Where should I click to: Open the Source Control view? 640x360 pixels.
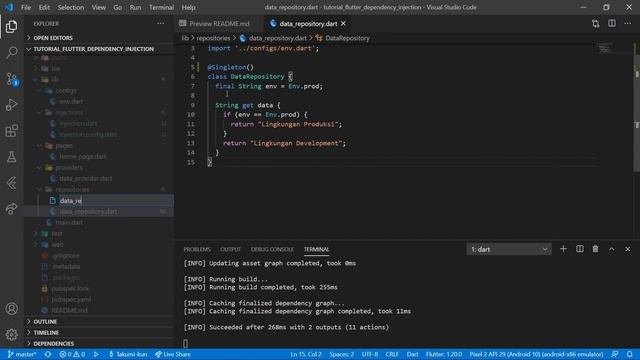pyautogui.click(x=11, y=79)
